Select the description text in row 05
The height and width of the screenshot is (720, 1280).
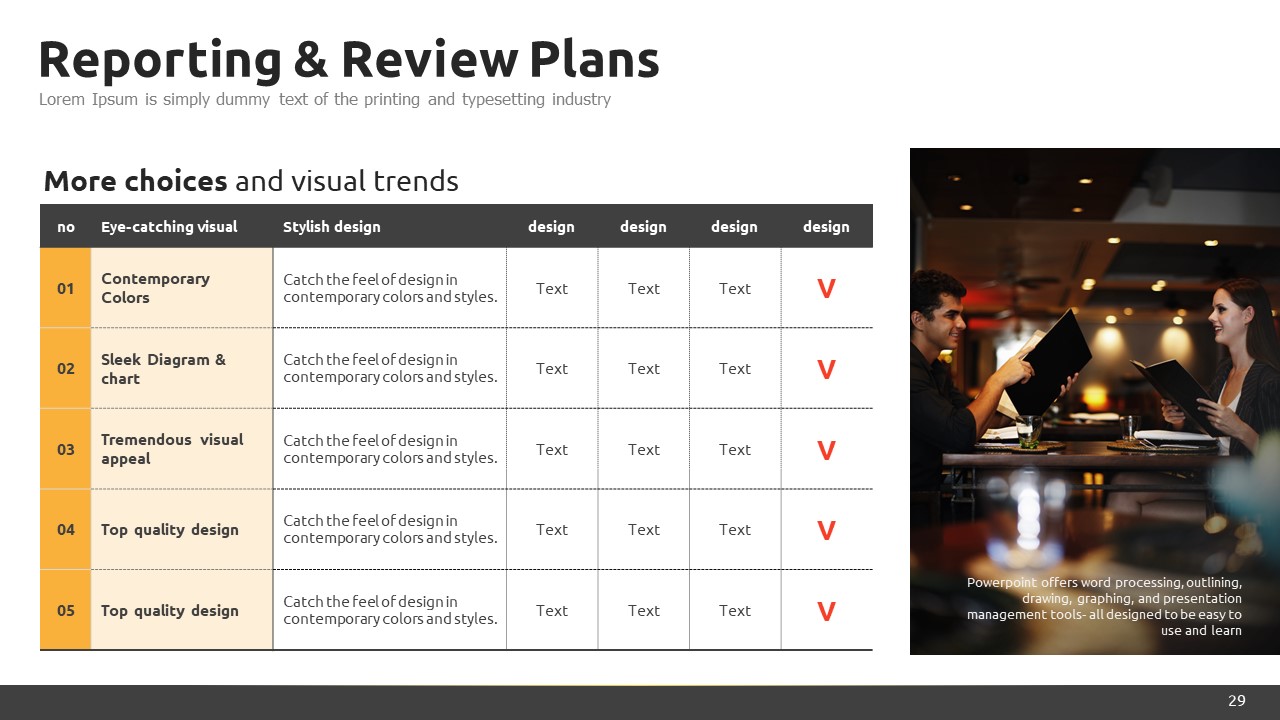coord(390,610)
